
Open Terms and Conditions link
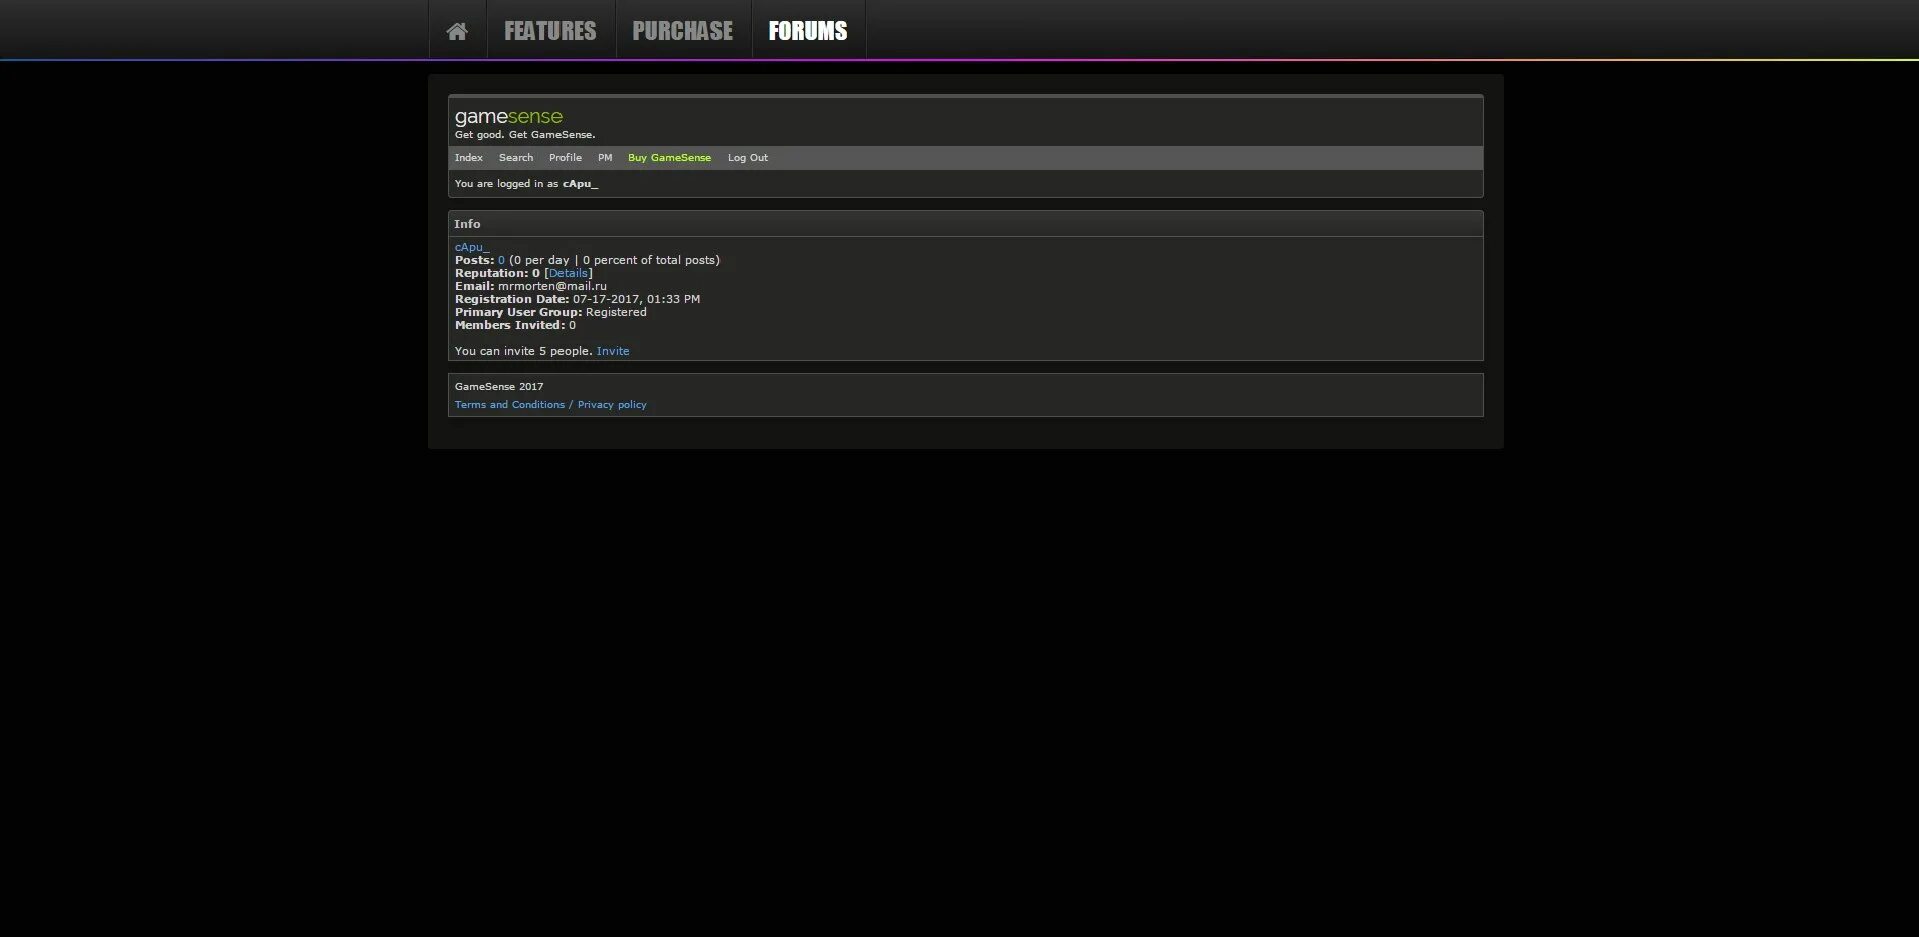click(x=510, y=405)
